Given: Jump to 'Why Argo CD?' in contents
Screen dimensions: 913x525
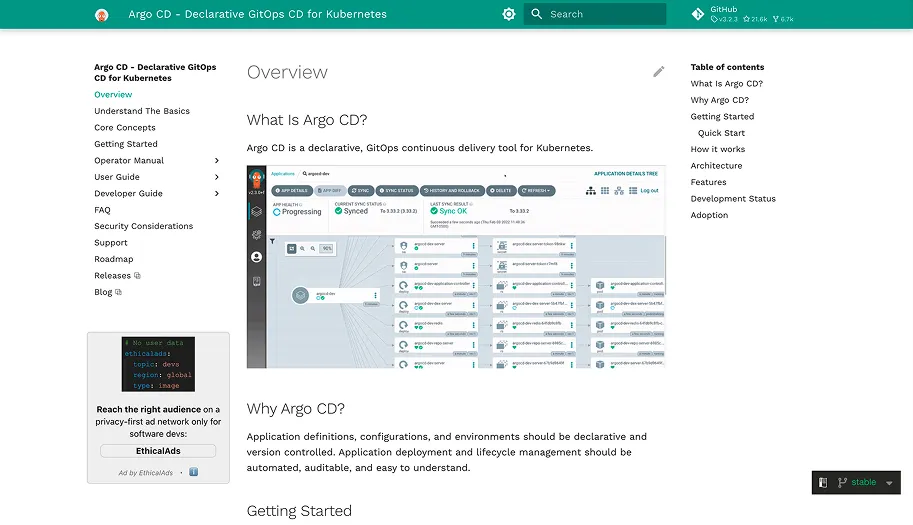Looking at the screenshot, I should (x=720, y=100).
